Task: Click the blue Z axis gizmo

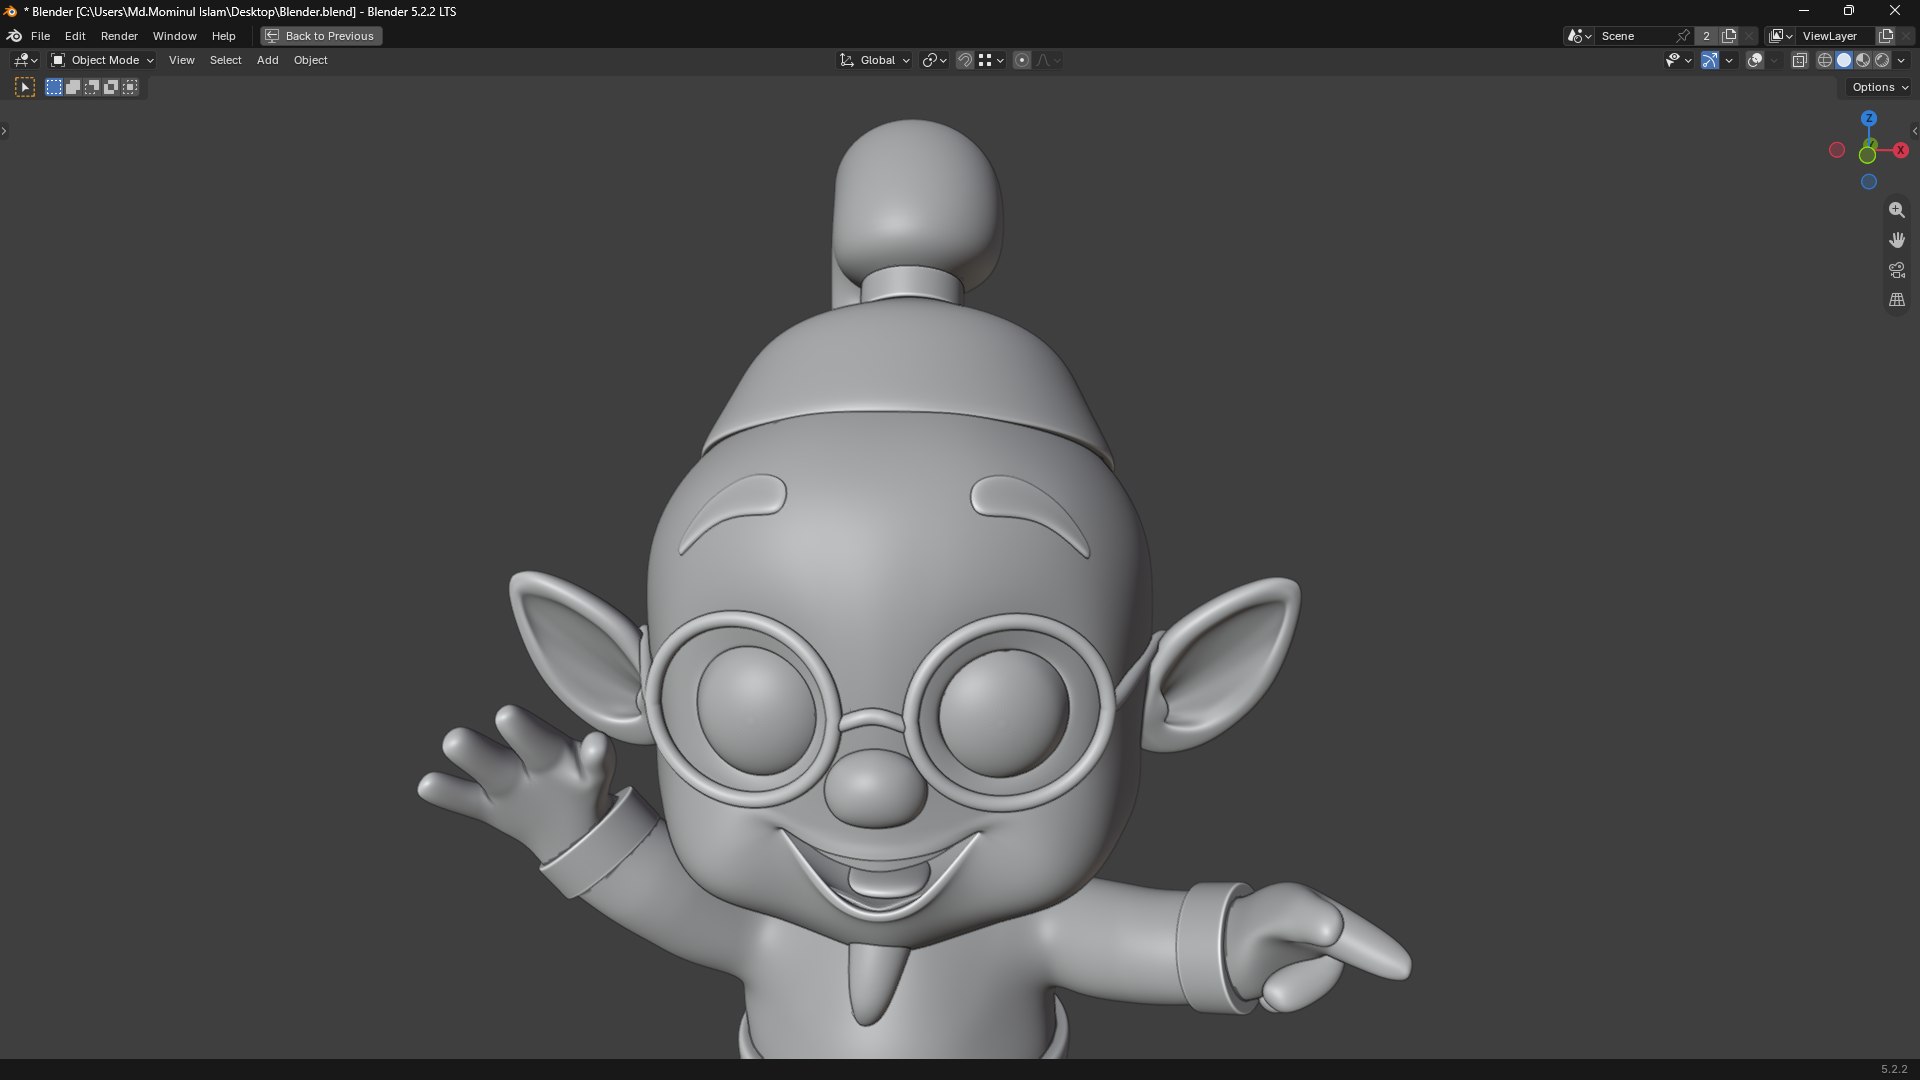Action: pos(1869,118)
